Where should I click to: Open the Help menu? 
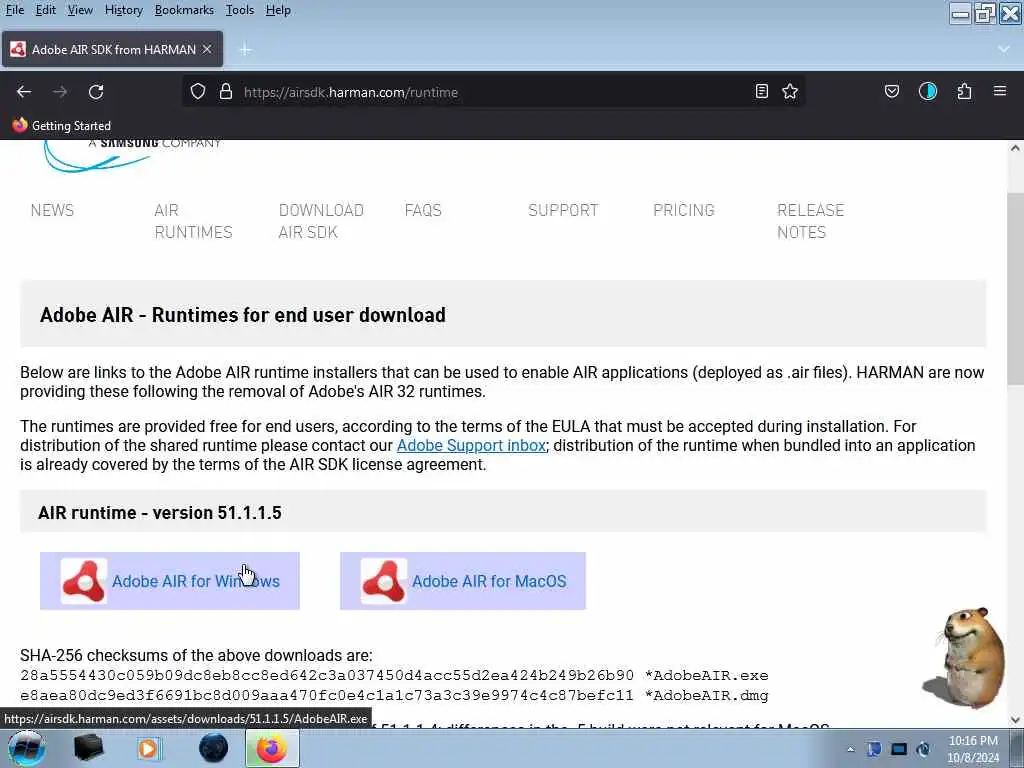click(278, 10)
